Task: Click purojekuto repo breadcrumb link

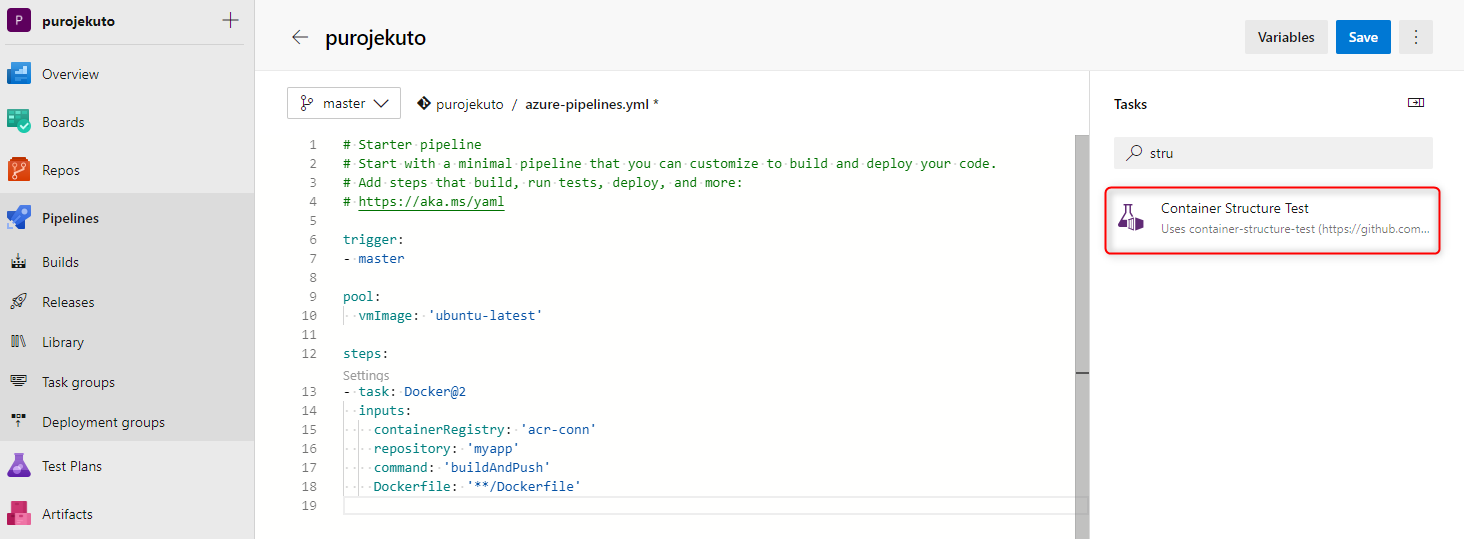Action: pos(470,104)
